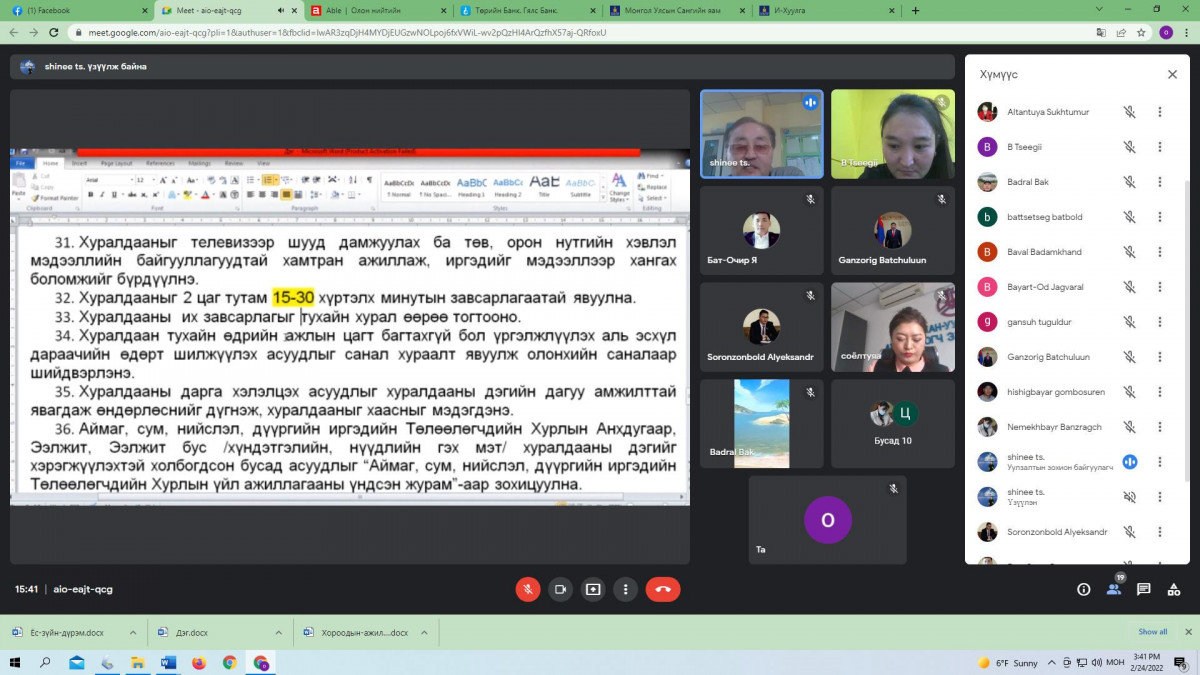1200x675 pixels.
Task: Close the participants side panel
Action: (1172, 75)
